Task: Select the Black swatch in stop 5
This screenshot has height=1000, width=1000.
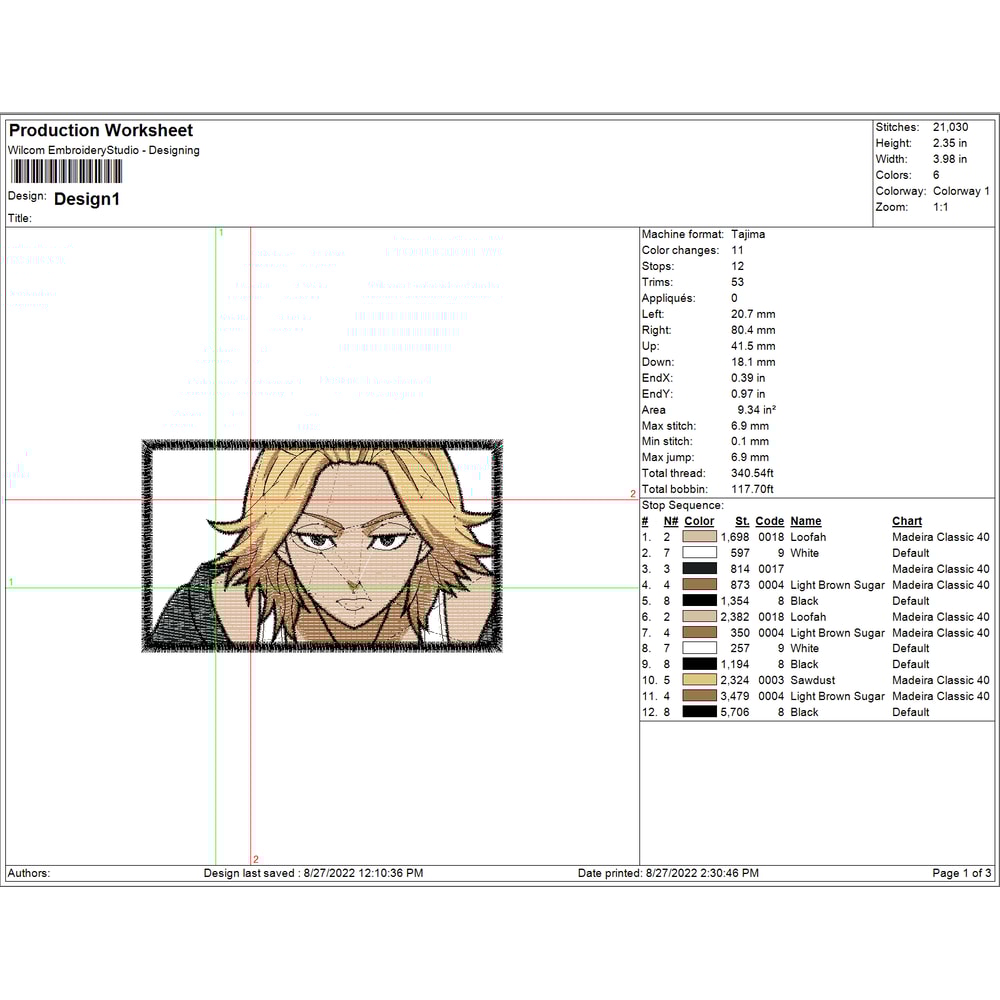Action: pyautogui.click(x=700, y=601)
